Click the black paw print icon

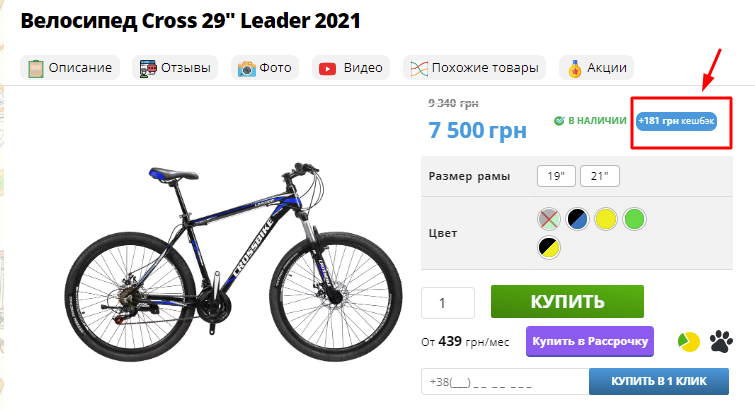pyautogui.click(x=721, y=342)
